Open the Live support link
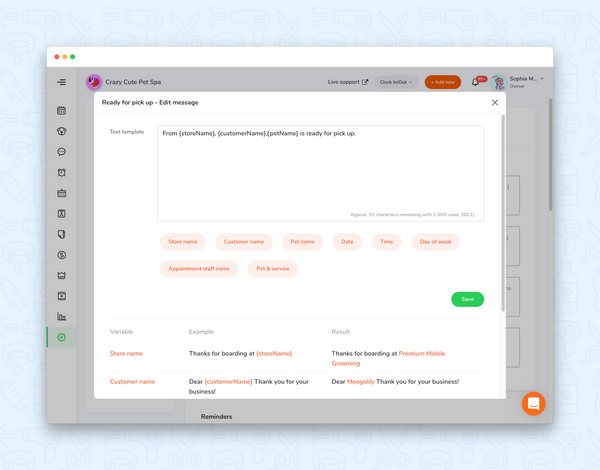This screenshot has height=470, width=600. click(x=348, y=82)
